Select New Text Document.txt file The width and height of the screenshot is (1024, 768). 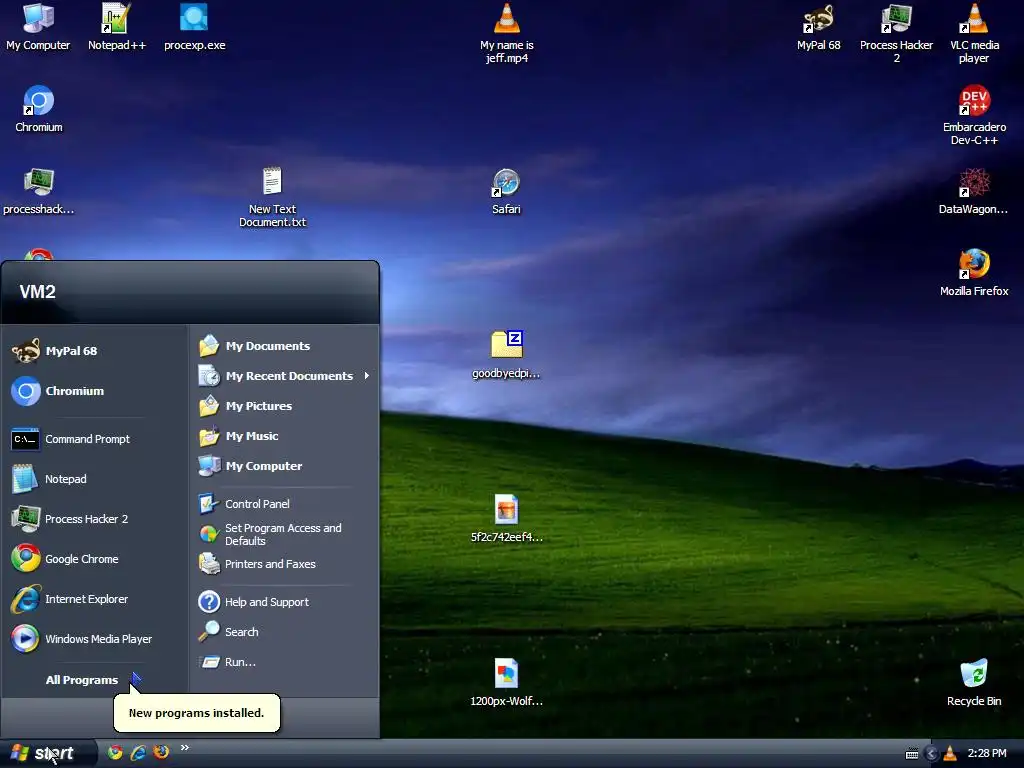(x=272, y=197)
